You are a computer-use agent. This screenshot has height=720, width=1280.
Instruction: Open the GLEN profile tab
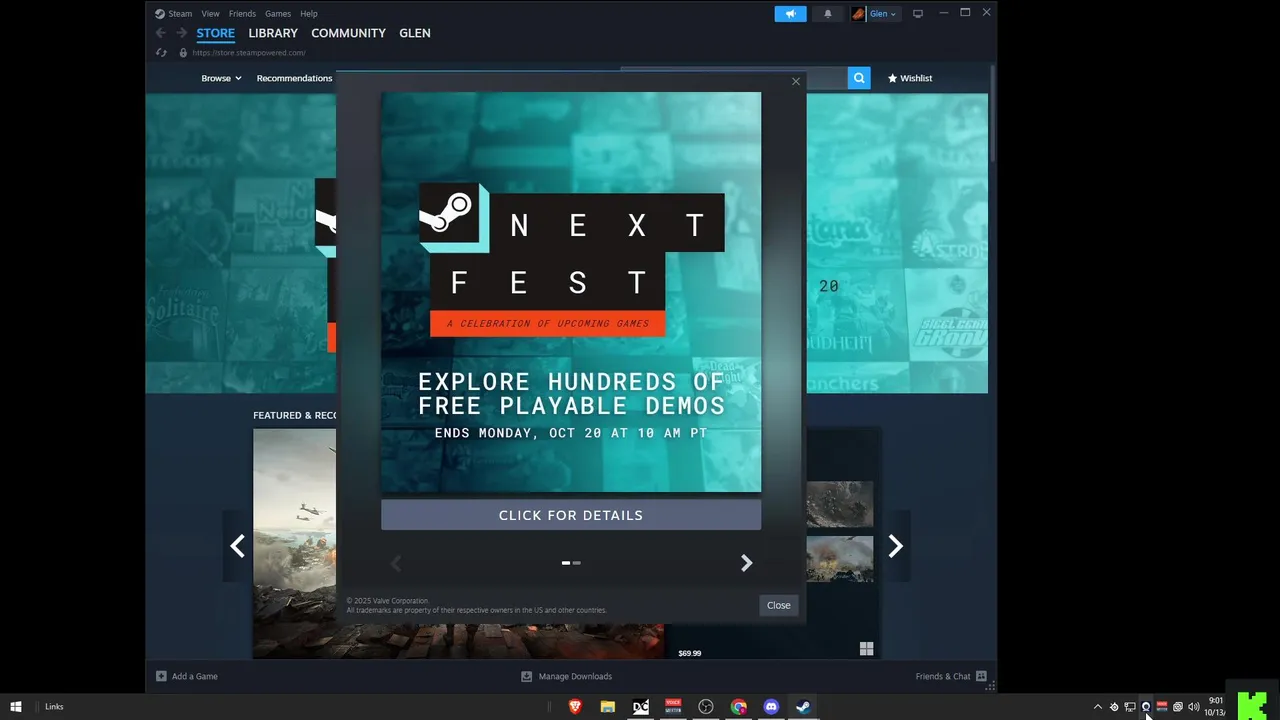click(415, 33)
